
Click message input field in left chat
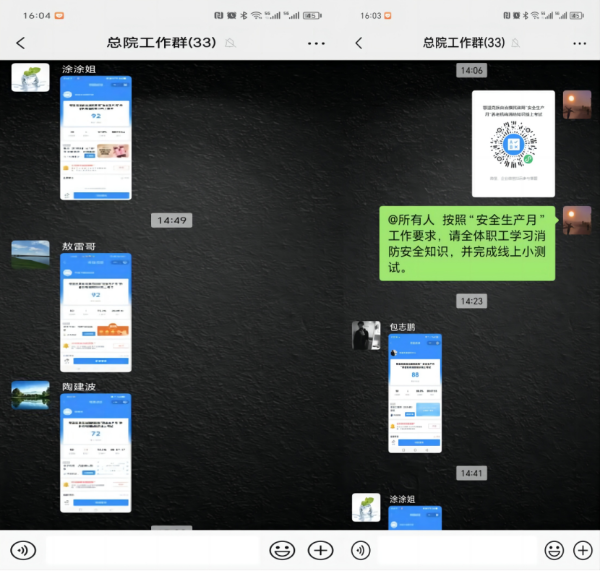click(152, 550)
